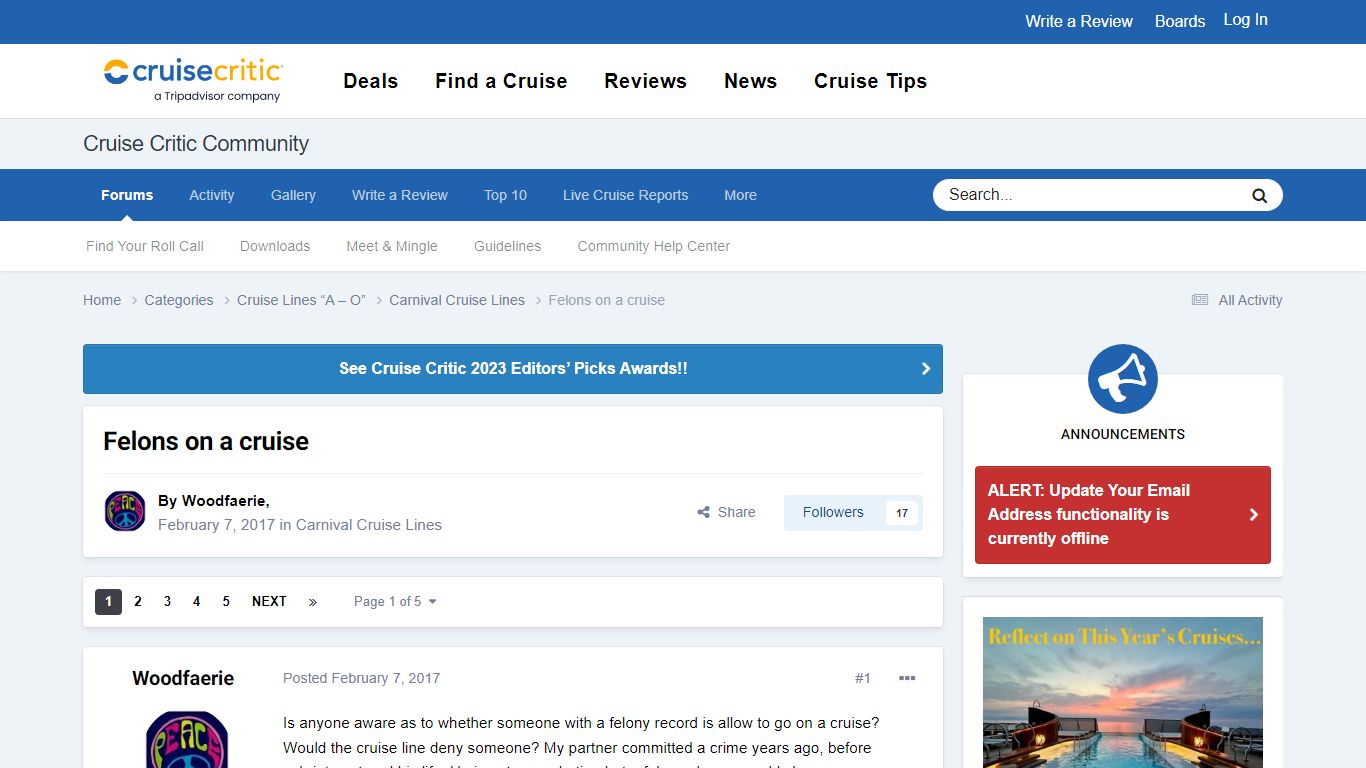
Task: Open Live Cruise Reports tab
Action: pyautogui.click(x=626, y=195)
